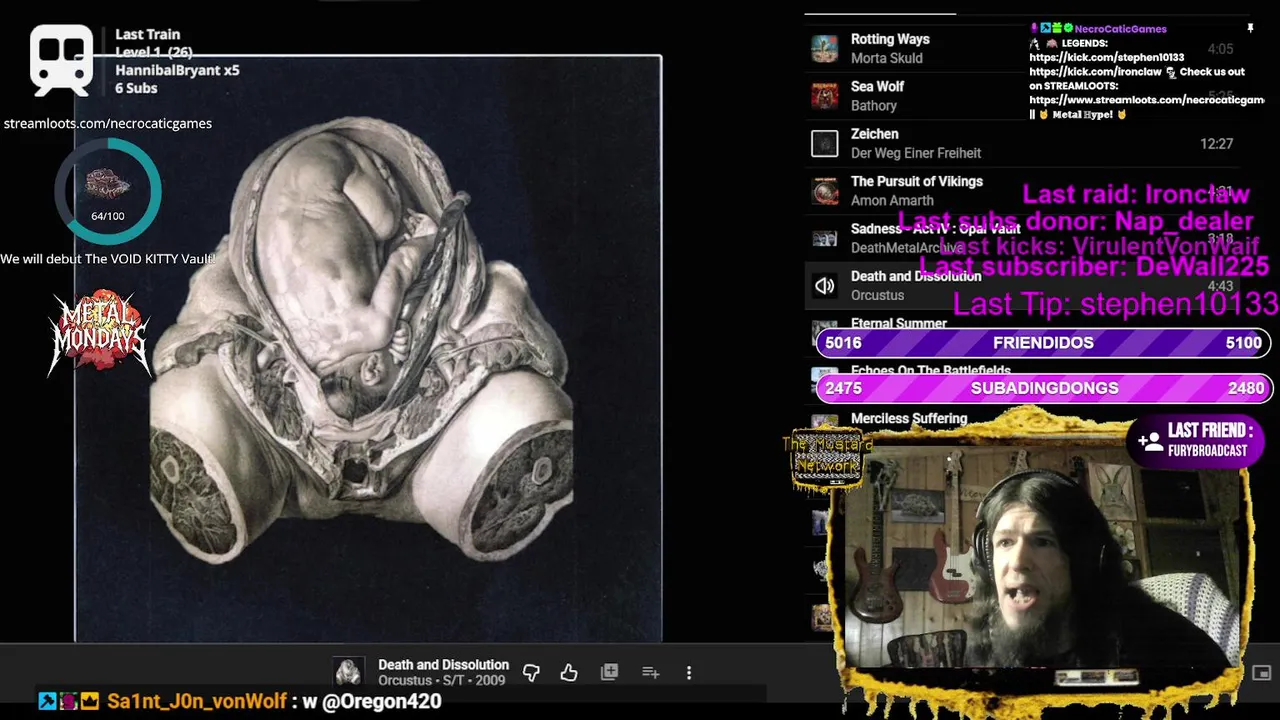Open the three-dot more actions menu

[x=689, y=673]
